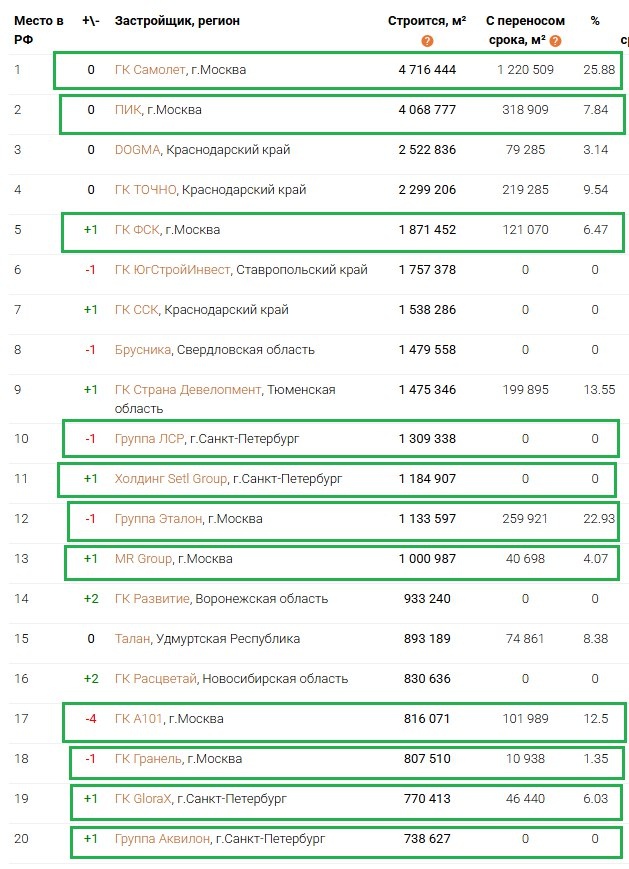Open the Группа ЛСР developer link
Image resolution: width=629 pixels, height=869 pixels.
point(149,438)
